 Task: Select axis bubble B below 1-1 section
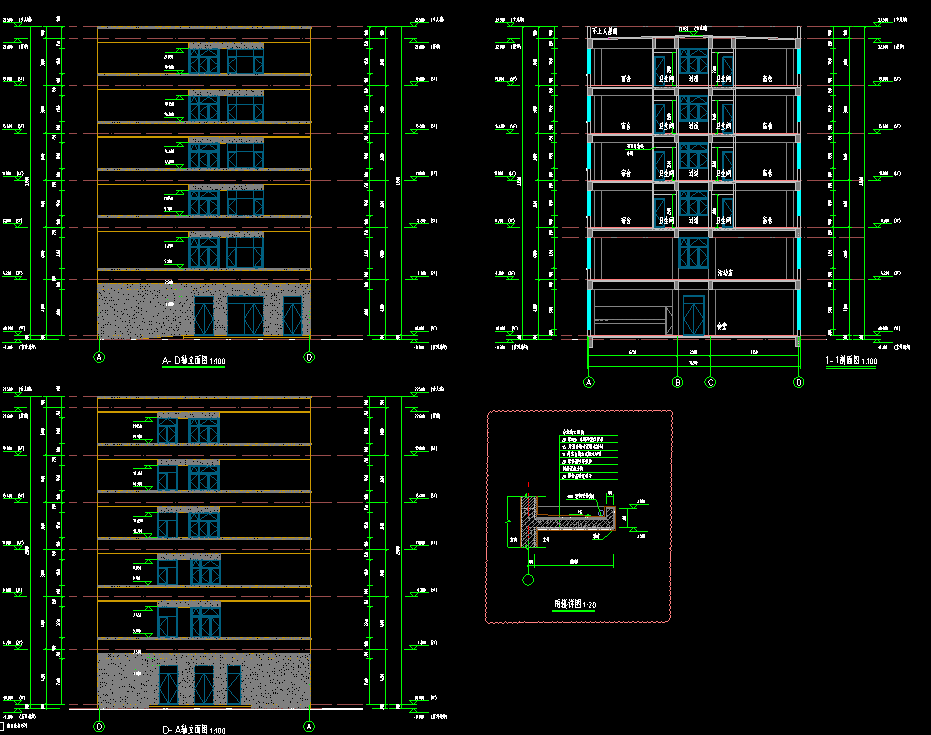pos(678,382)
